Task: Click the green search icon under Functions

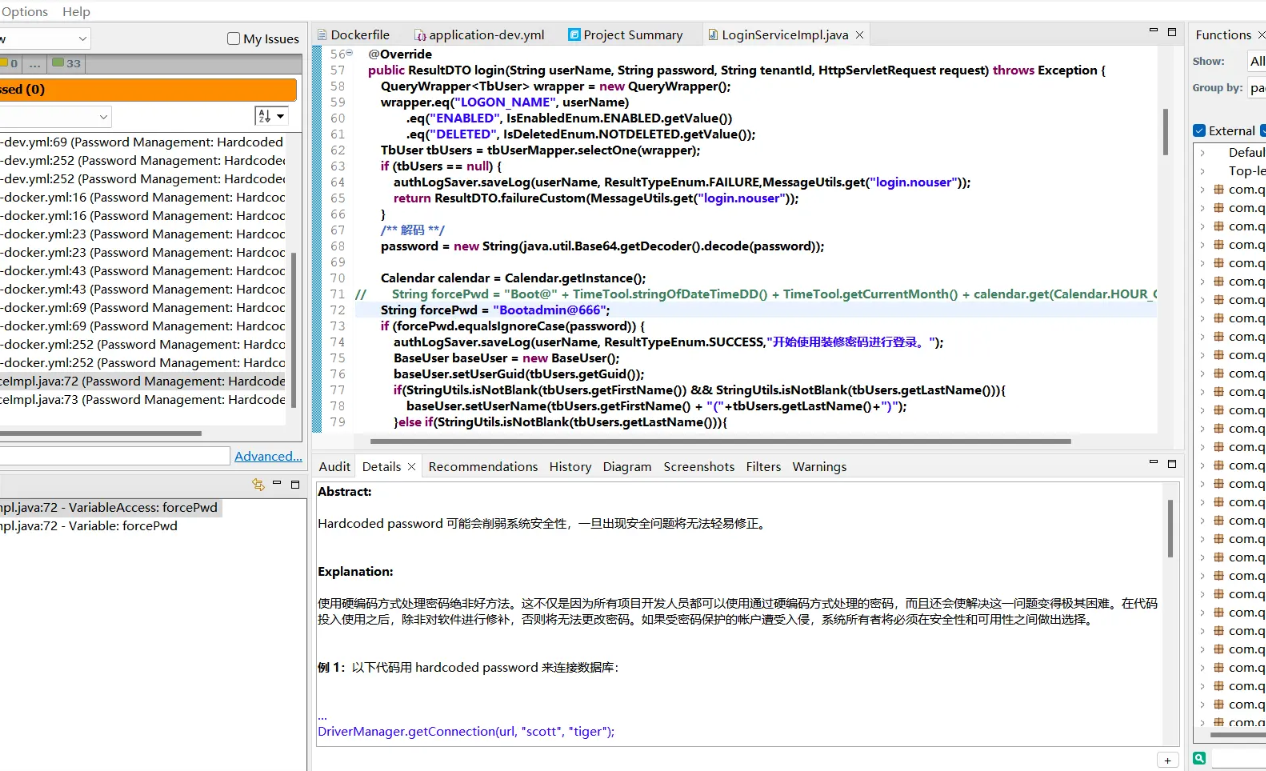Action: pos(1199,759)
